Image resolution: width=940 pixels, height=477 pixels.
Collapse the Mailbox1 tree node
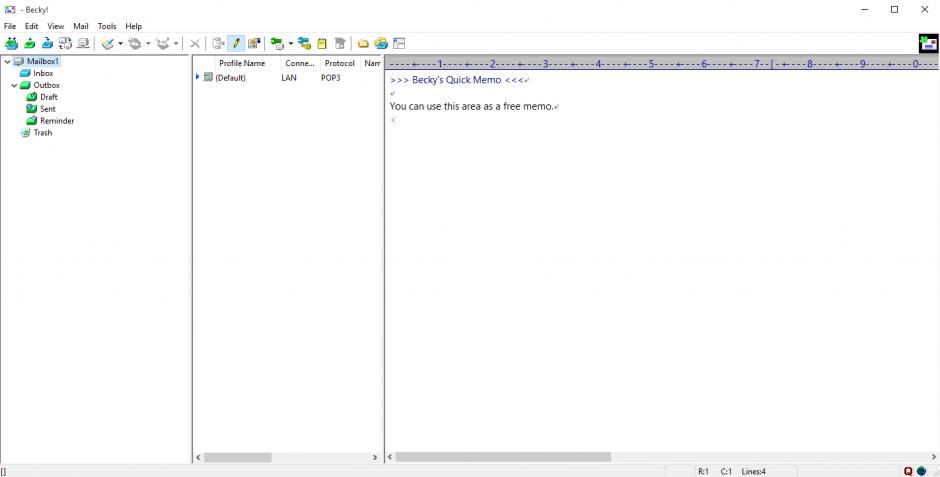[x=7, y=62]
